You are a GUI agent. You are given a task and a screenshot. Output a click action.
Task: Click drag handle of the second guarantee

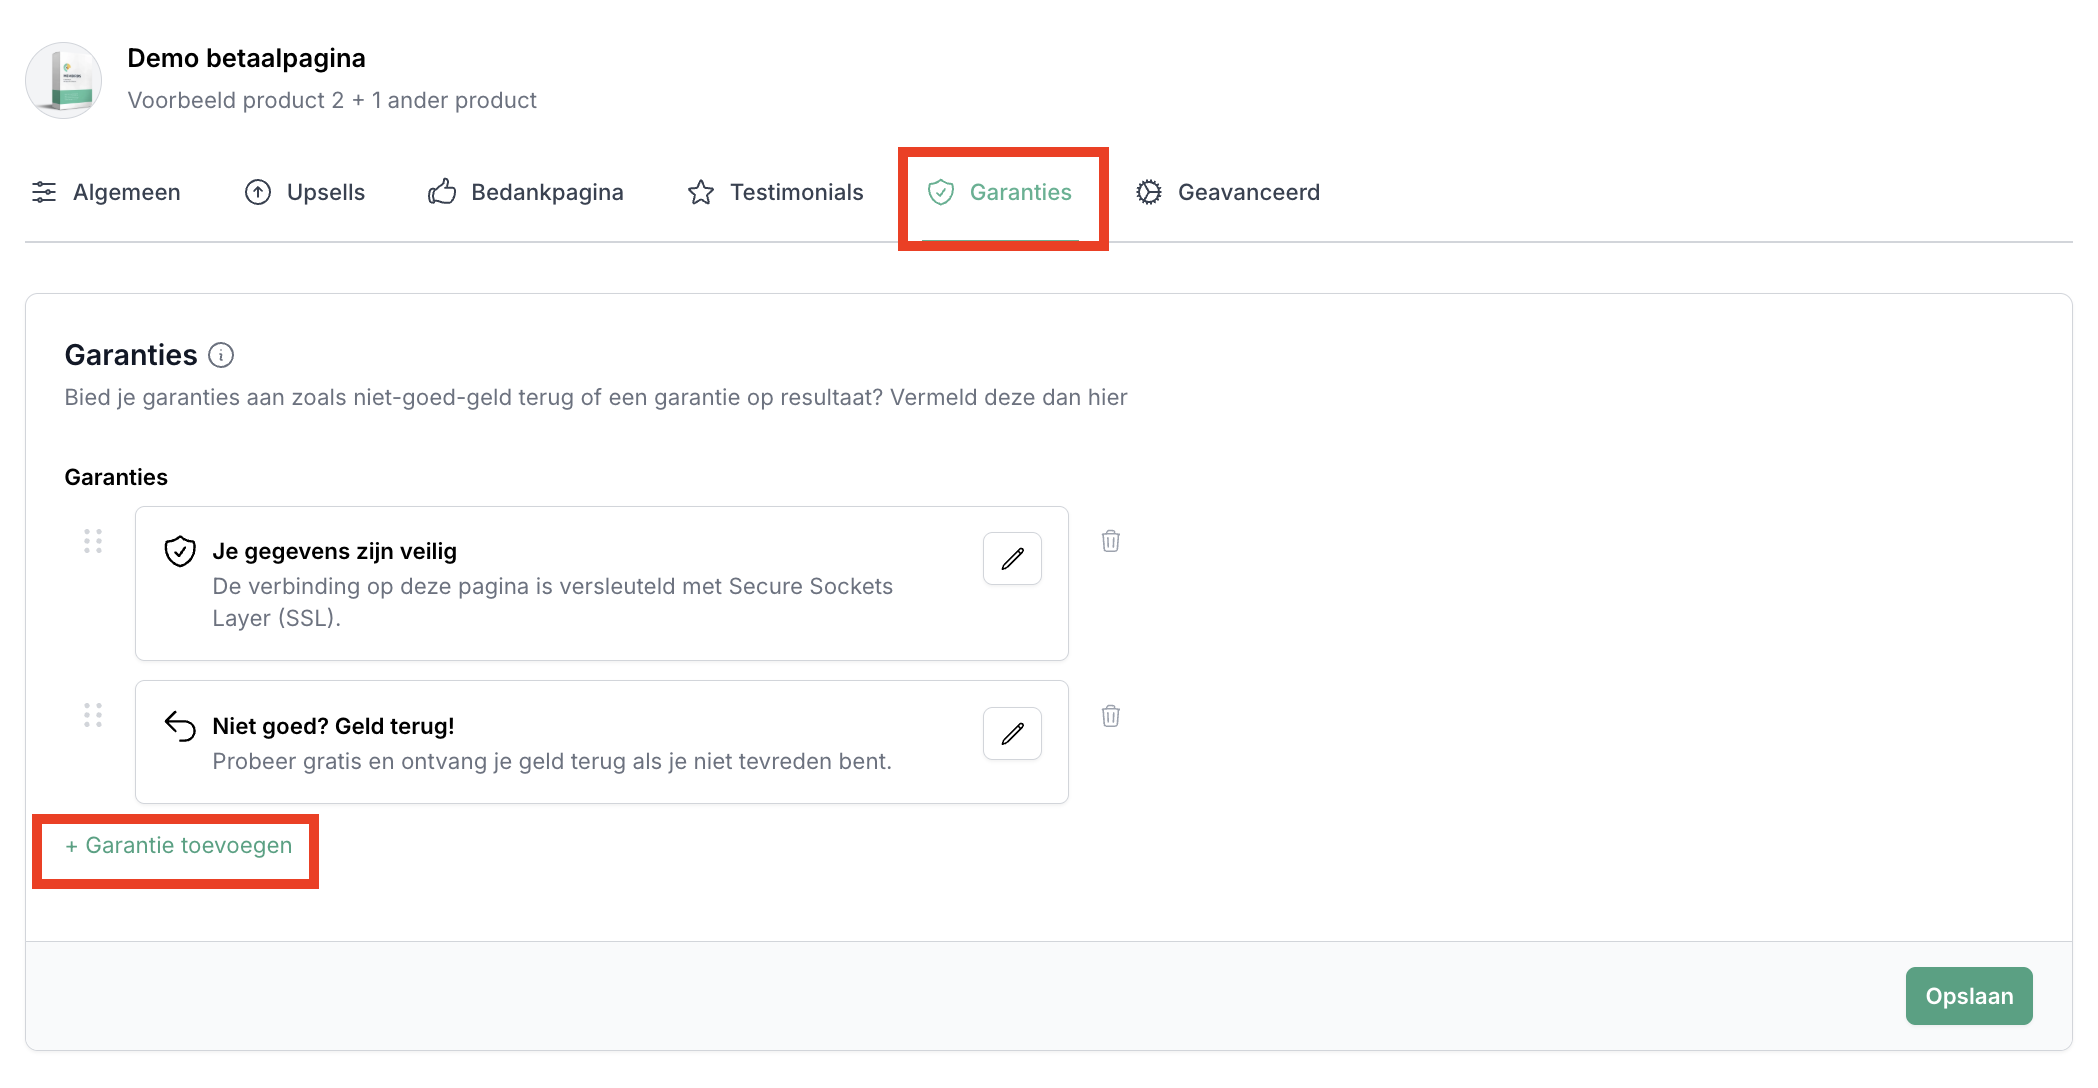(93, 715)
